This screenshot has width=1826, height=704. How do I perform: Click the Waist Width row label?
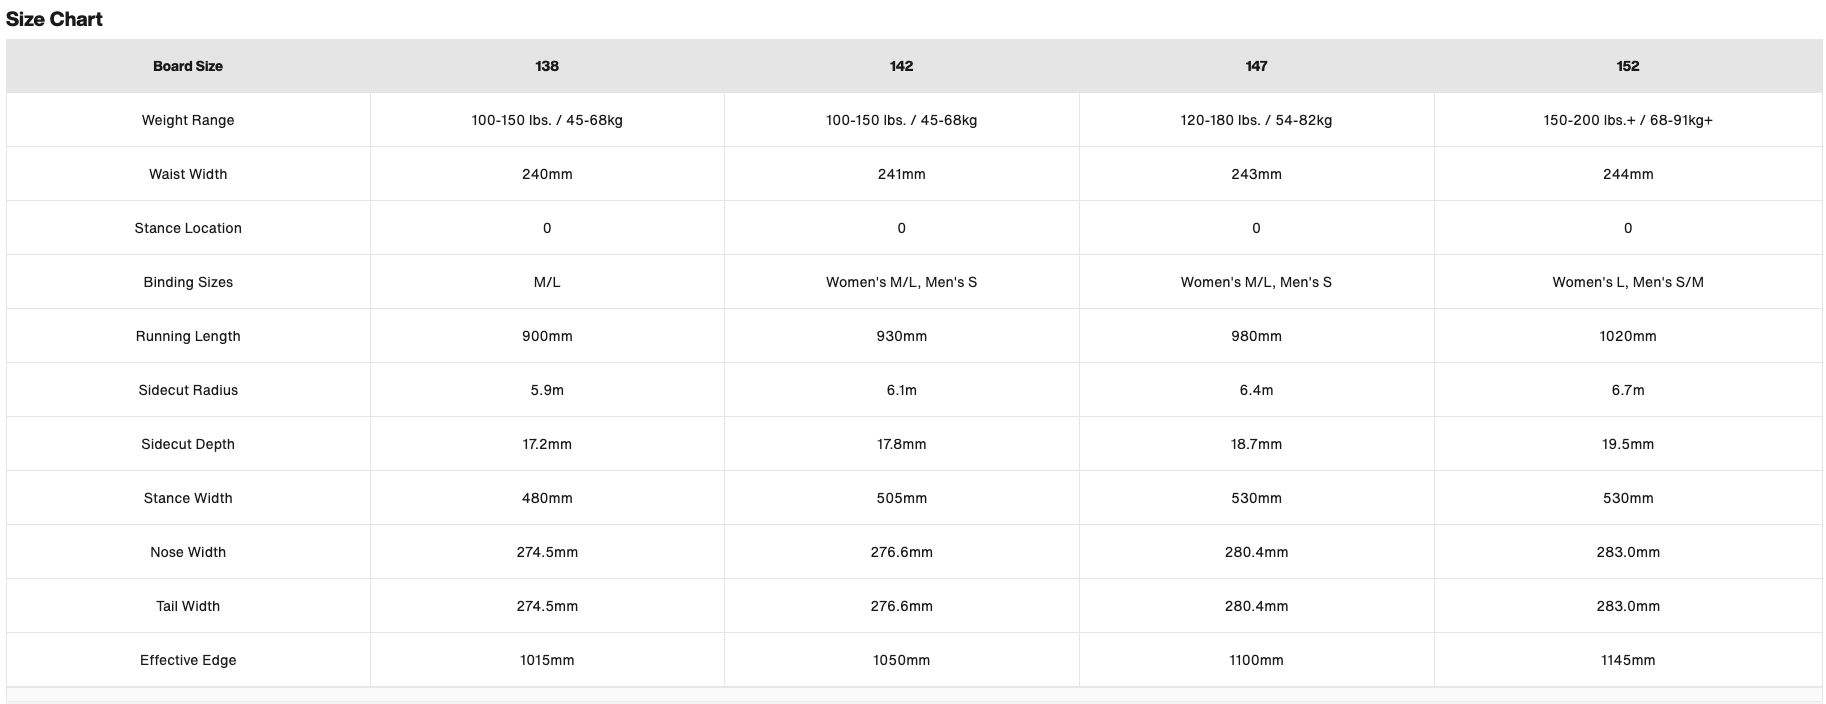[x=188, y=174]
